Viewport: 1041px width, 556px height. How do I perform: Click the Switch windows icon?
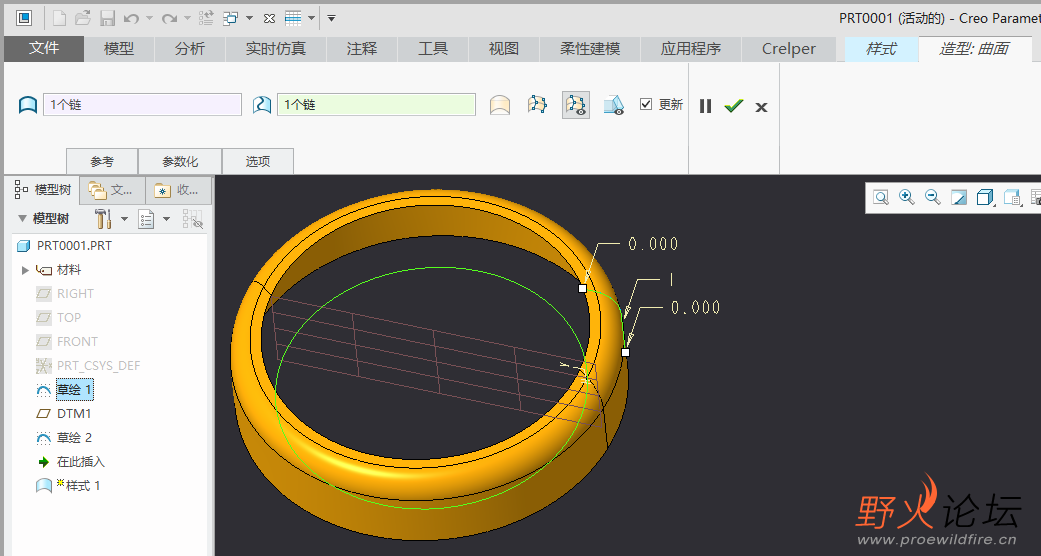(231, 18)
